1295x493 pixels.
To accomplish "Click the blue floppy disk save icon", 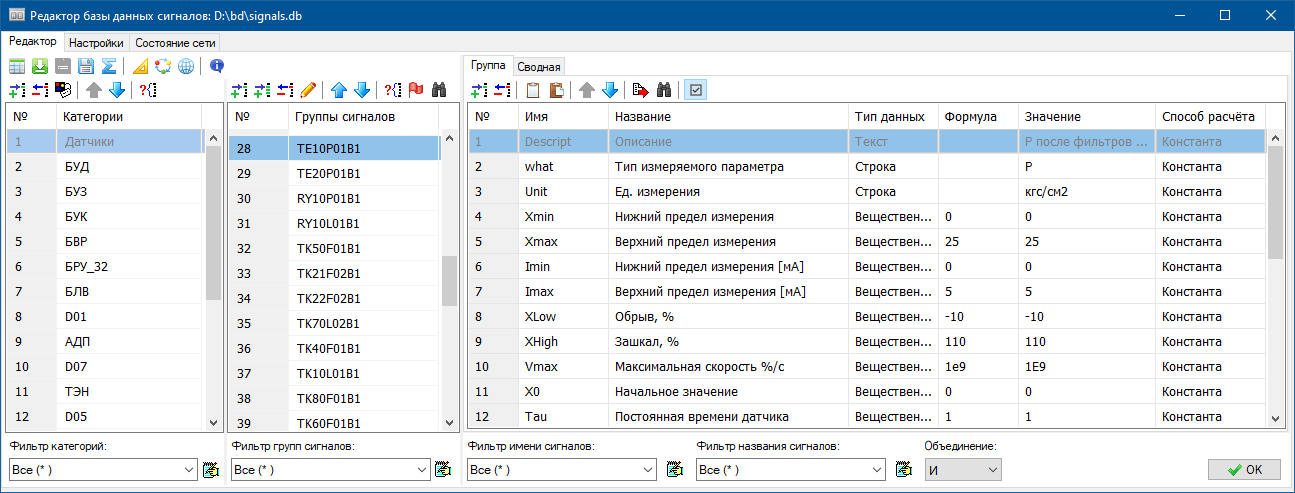I will click(85, 67).
